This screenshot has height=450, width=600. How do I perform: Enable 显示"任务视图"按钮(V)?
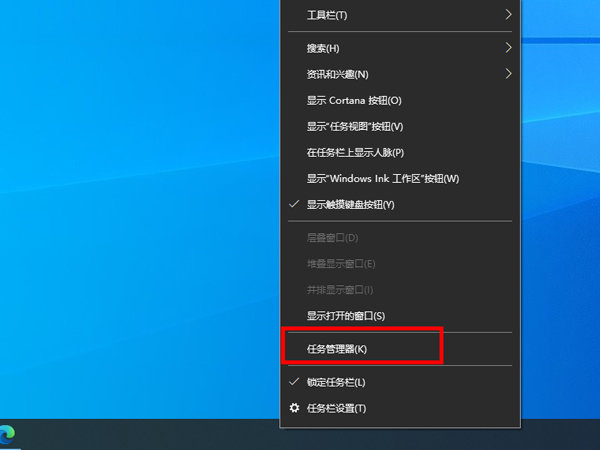pos(354,126)
